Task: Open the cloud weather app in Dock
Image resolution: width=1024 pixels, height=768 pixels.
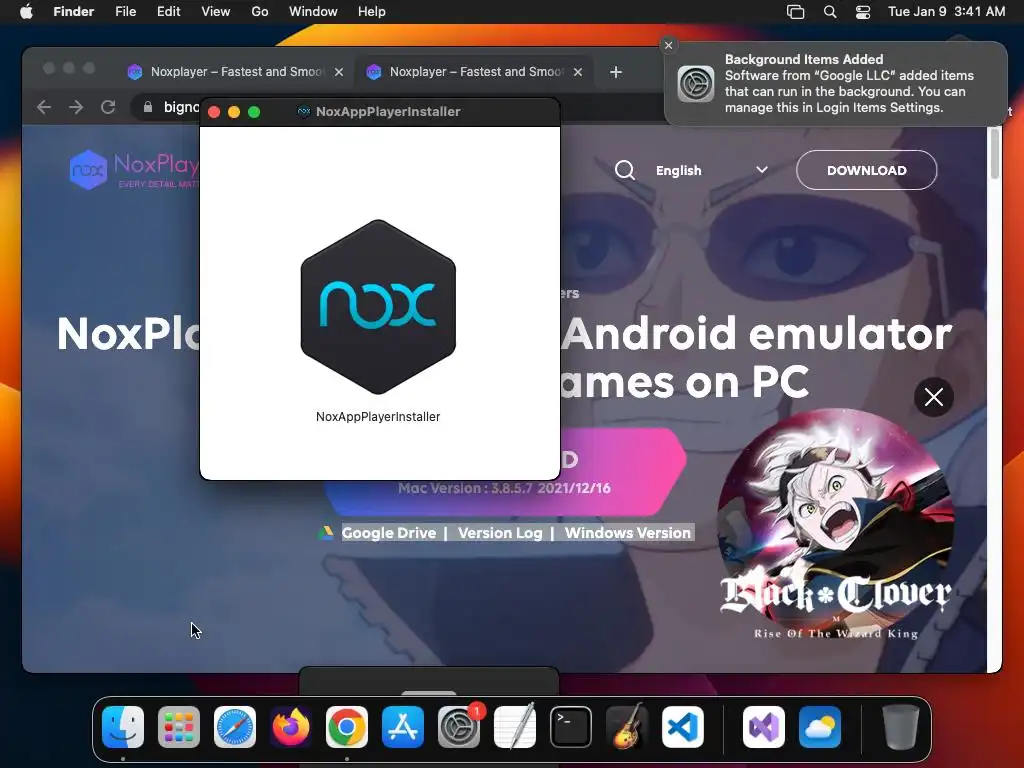Action: 820,727
